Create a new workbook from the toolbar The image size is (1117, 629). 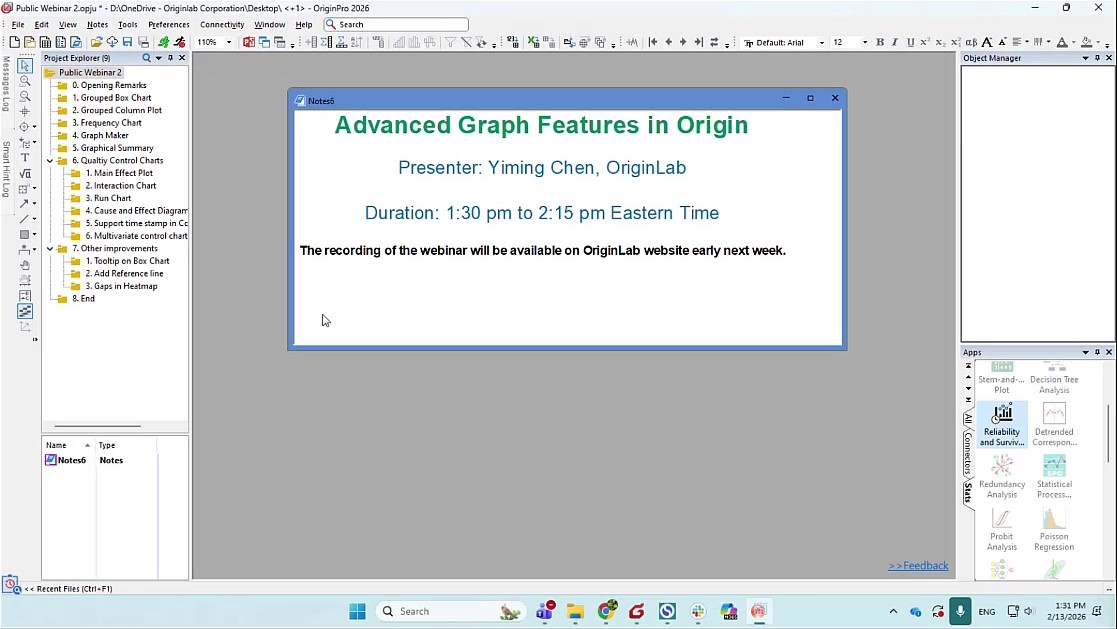(x=45, y=42)
